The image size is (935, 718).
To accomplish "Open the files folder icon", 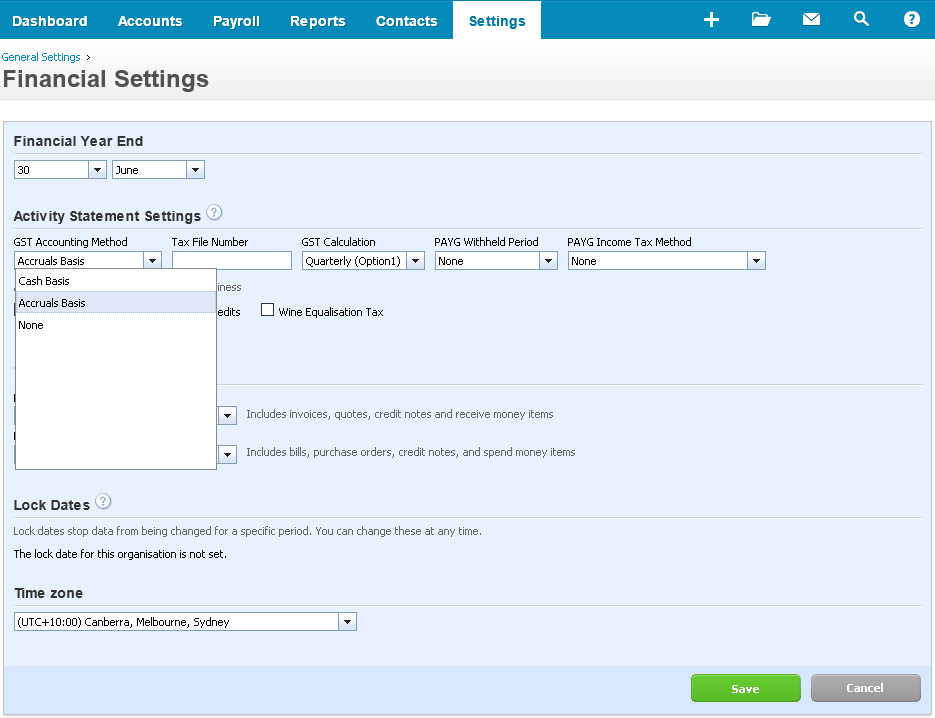I will point(761,20).
